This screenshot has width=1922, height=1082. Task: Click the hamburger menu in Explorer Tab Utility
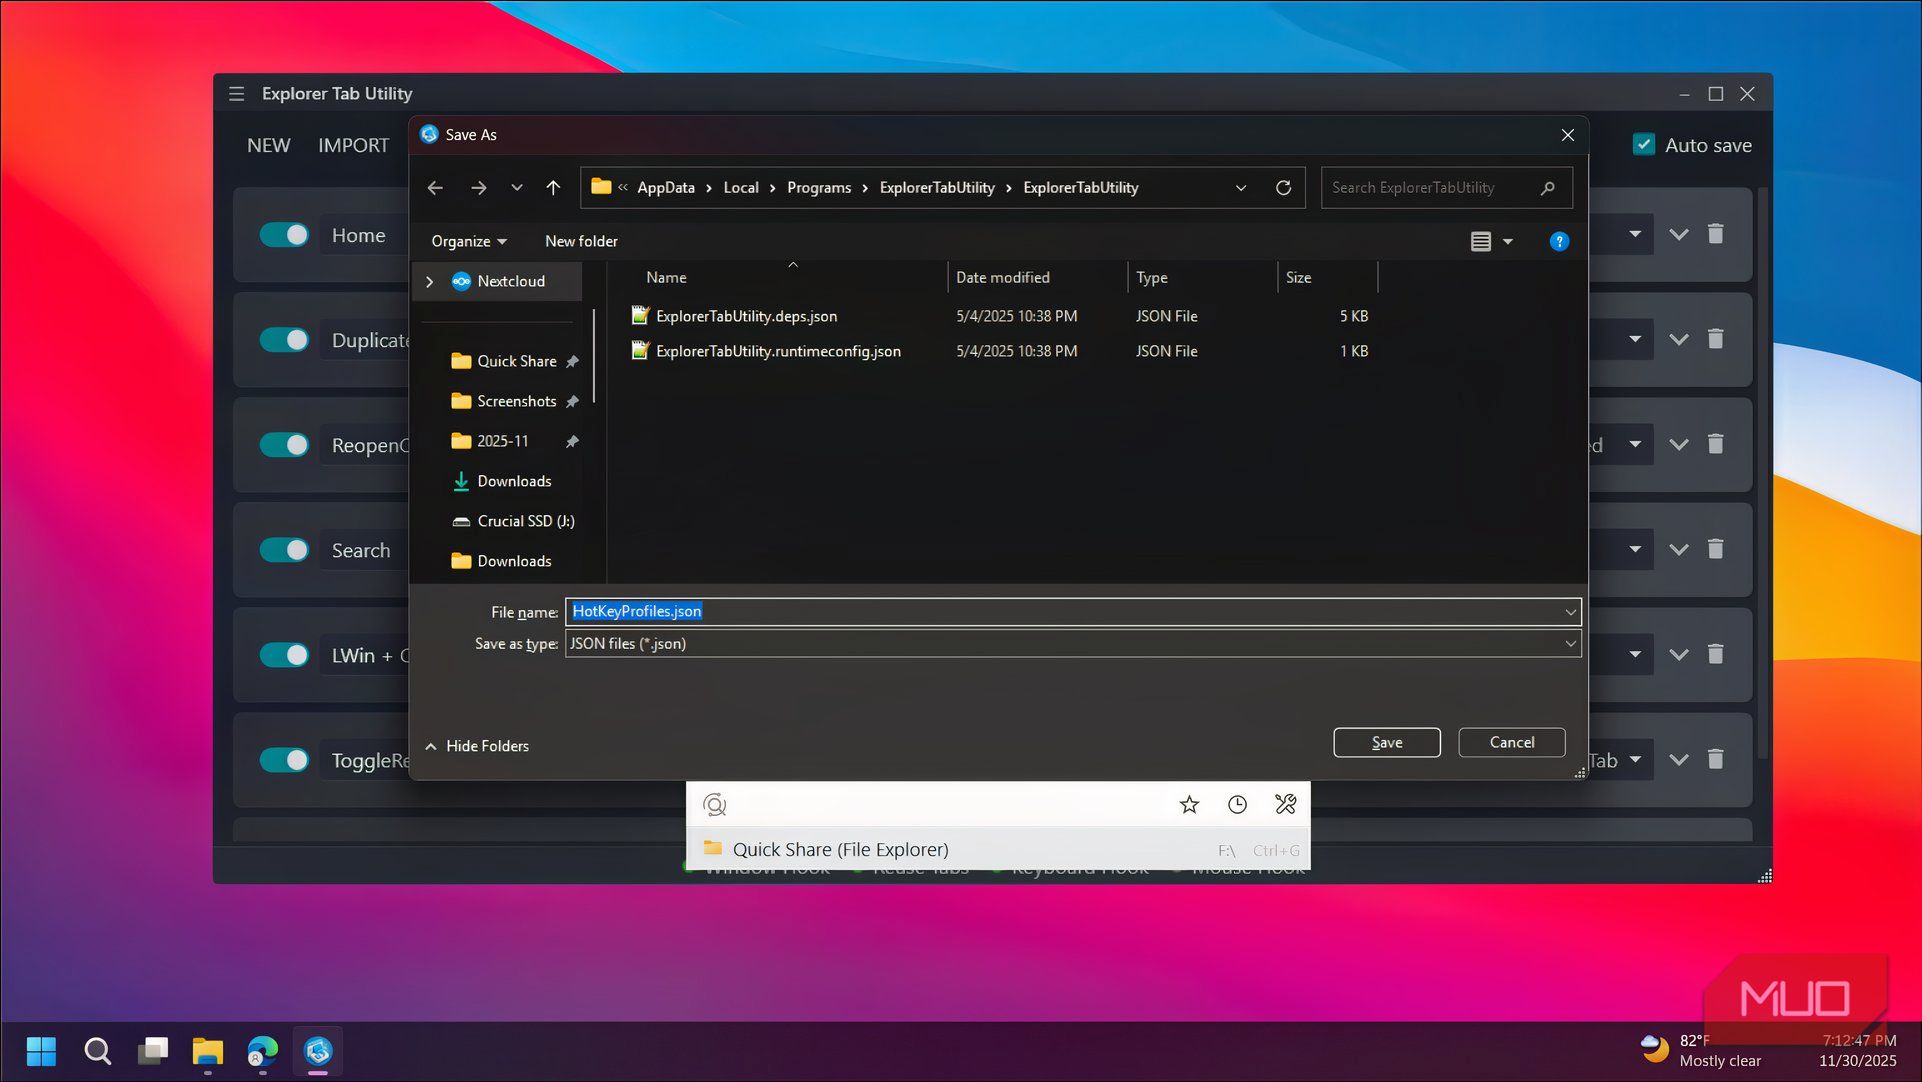(x=236, y=93)
